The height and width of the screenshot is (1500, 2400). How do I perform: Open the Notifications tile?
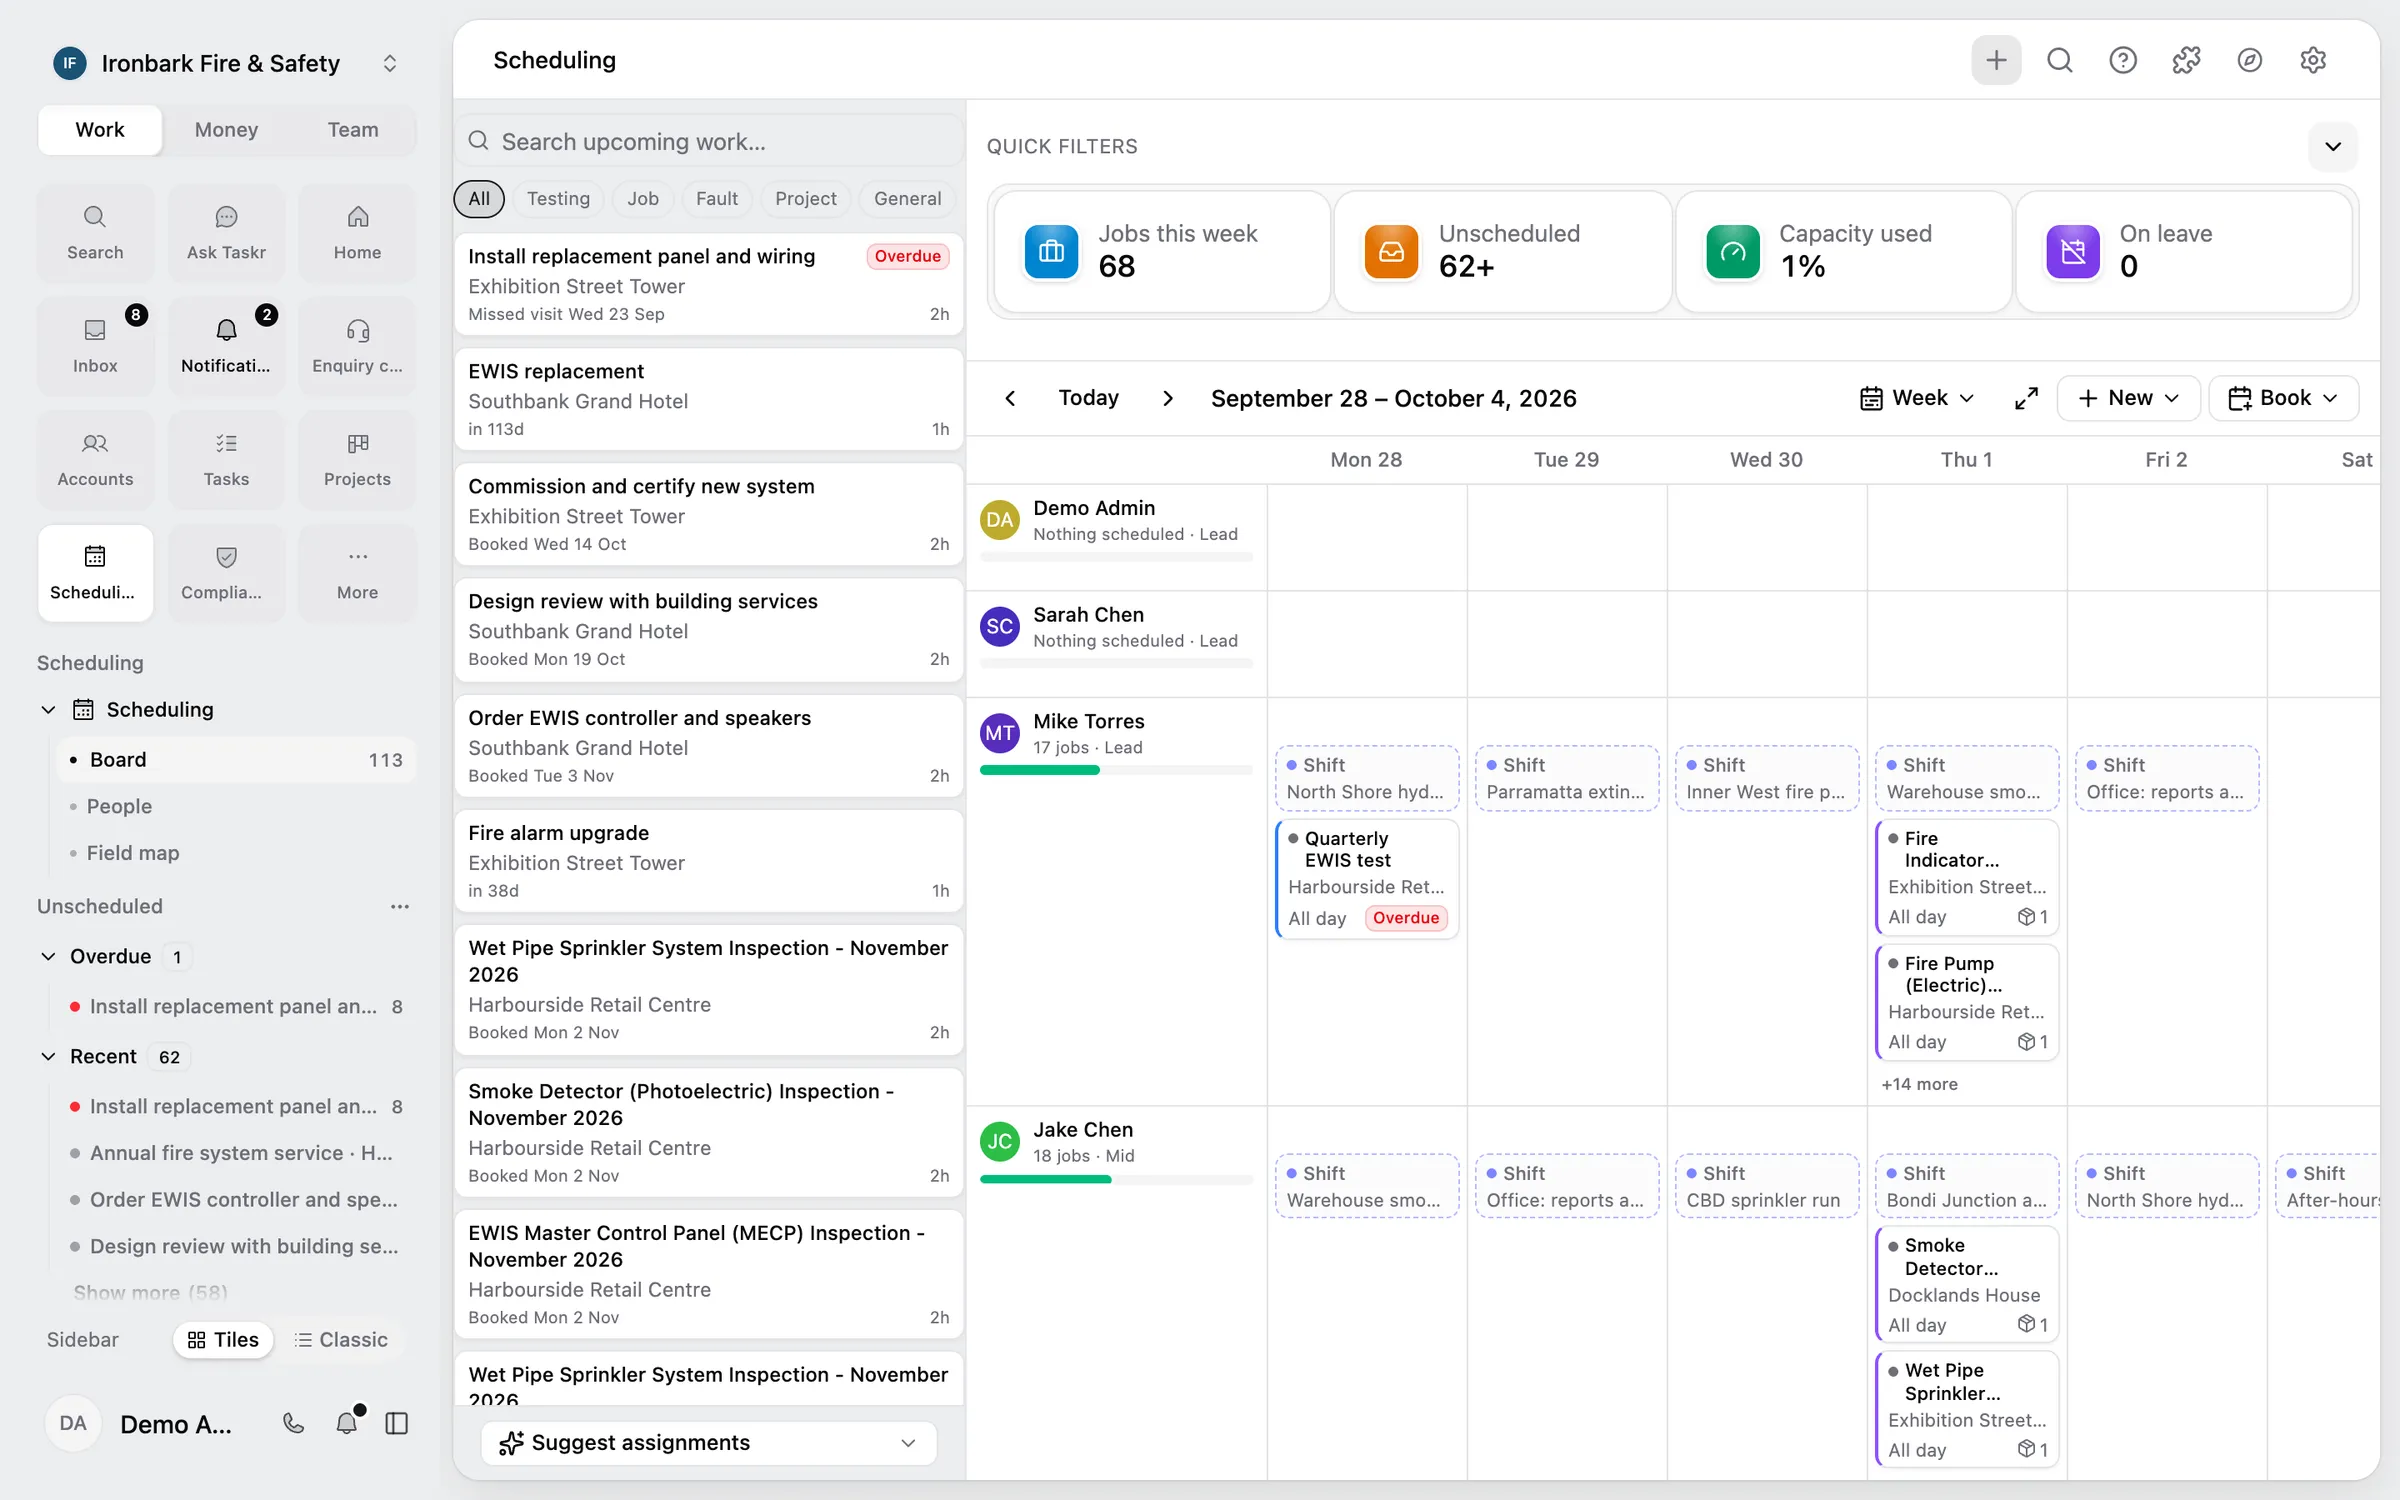coord(226,346)
